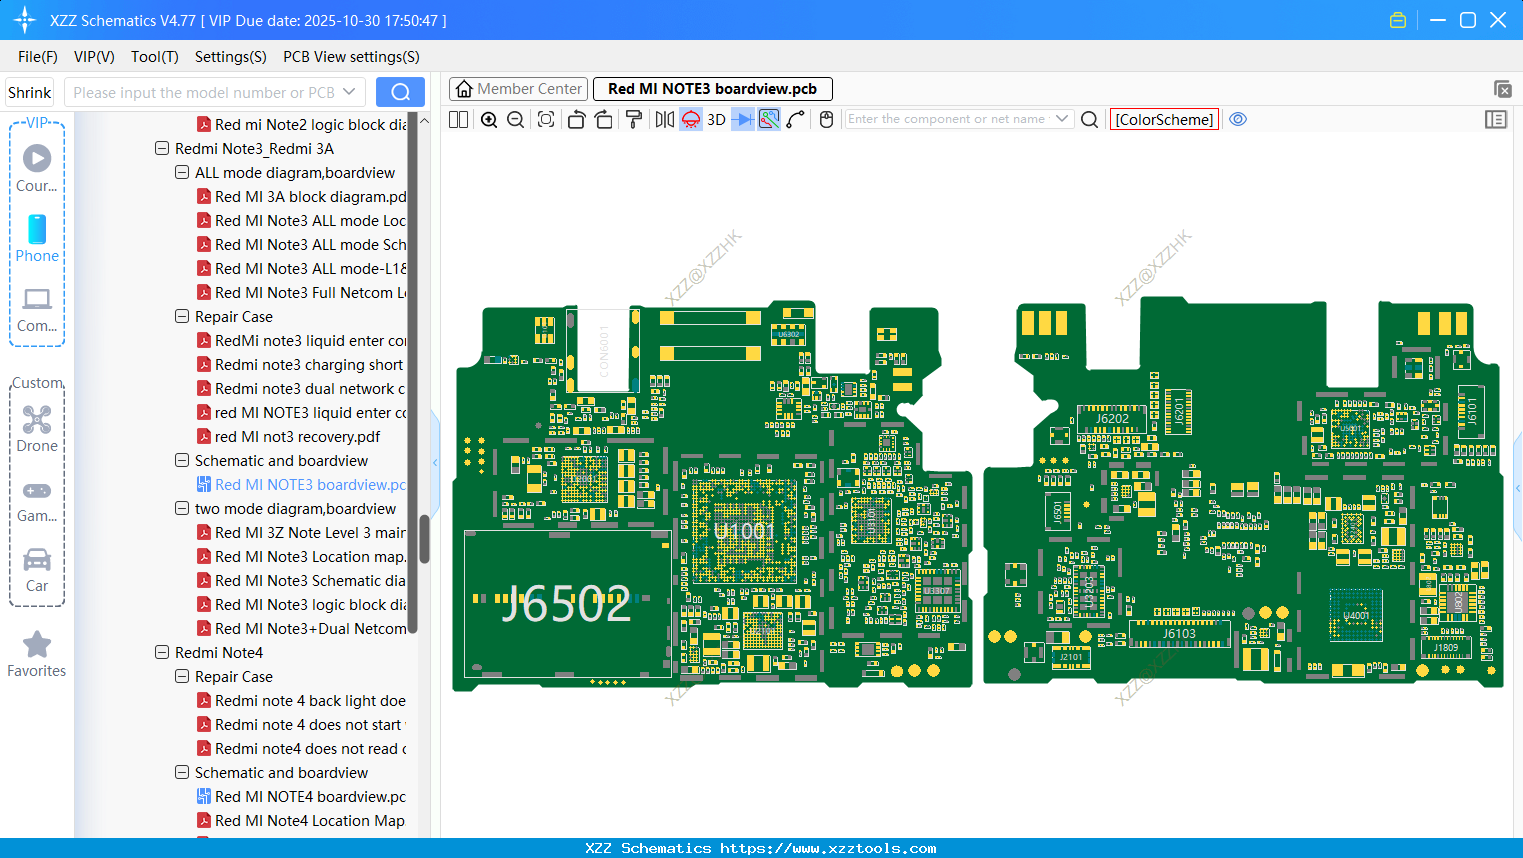Toggle the eye visibility icon
This screenshot has height=858, width=1523.
(x=1238, y=119)
